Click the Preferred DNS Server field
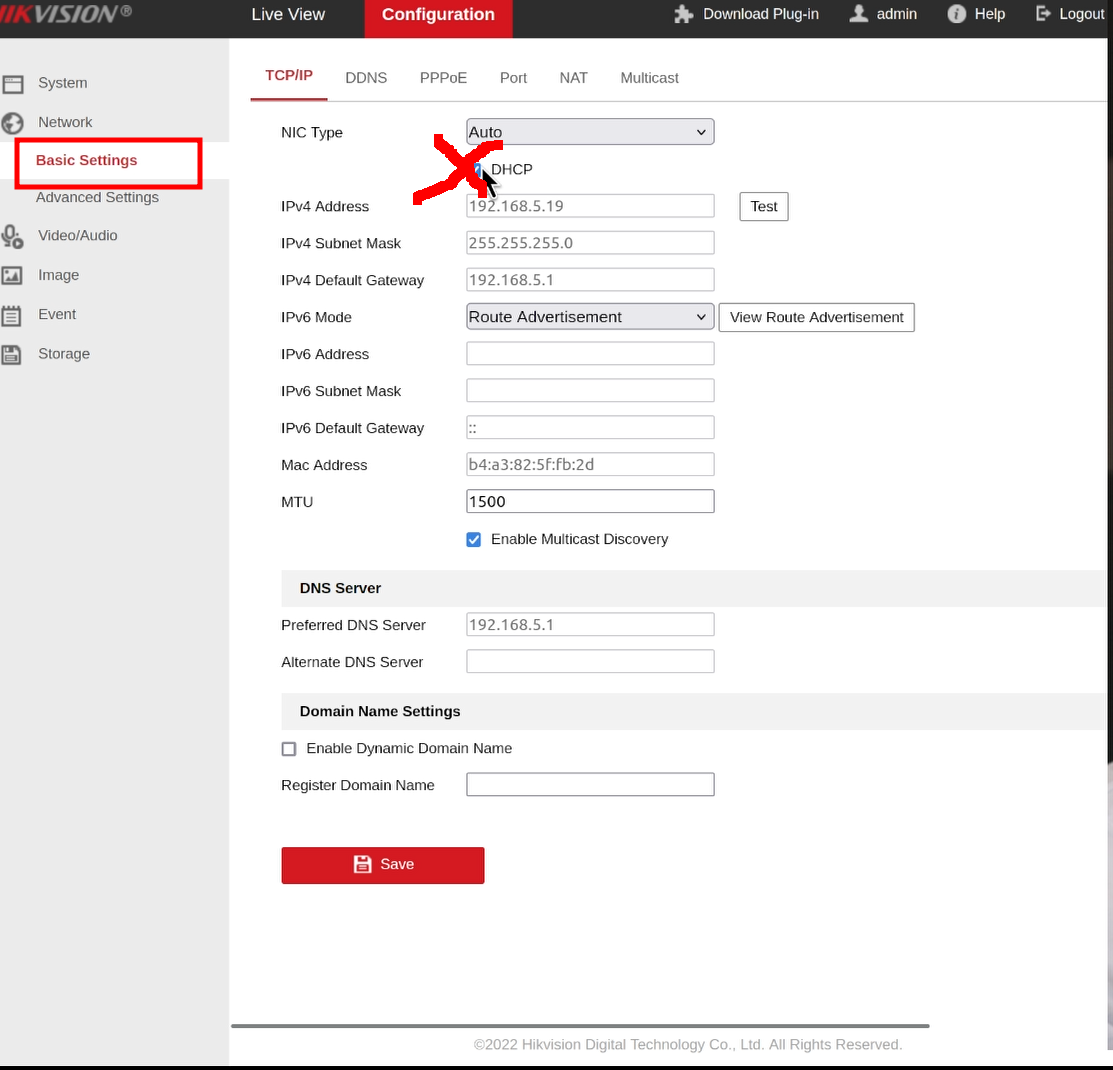Viewport: 1113px width, 1070px height. 590,625
